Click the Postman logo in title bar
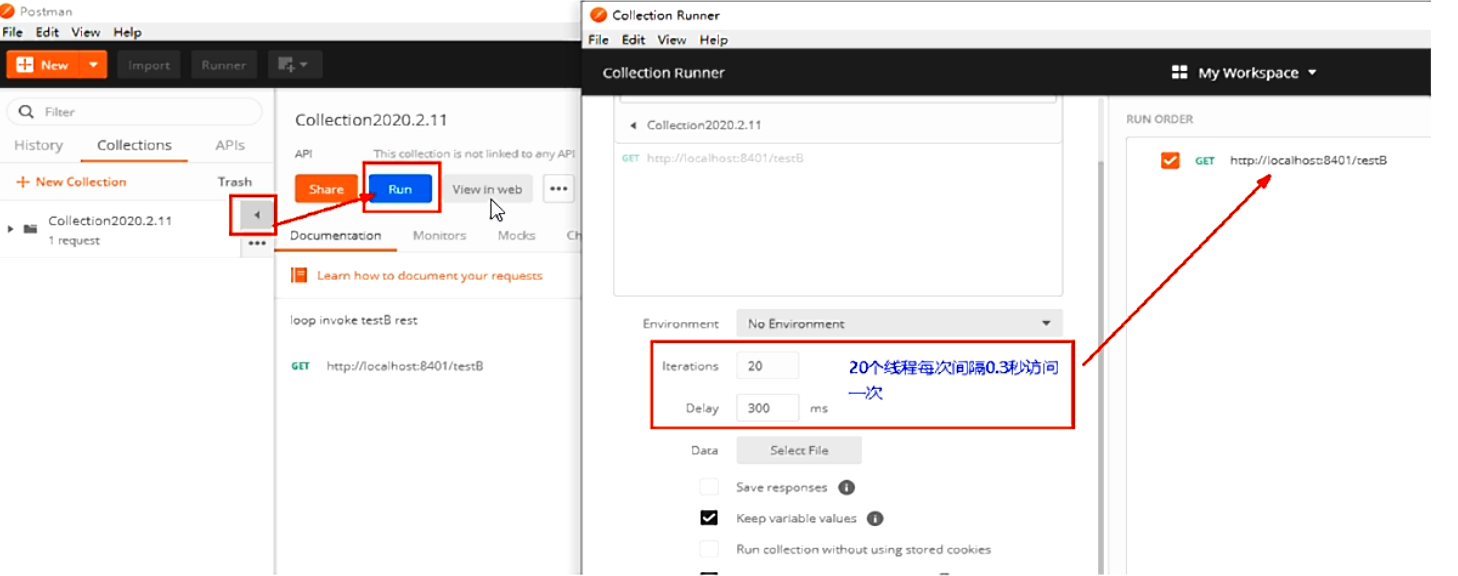Image resolution: width=1458 pixels, height=576 pixels. [8, 11]
